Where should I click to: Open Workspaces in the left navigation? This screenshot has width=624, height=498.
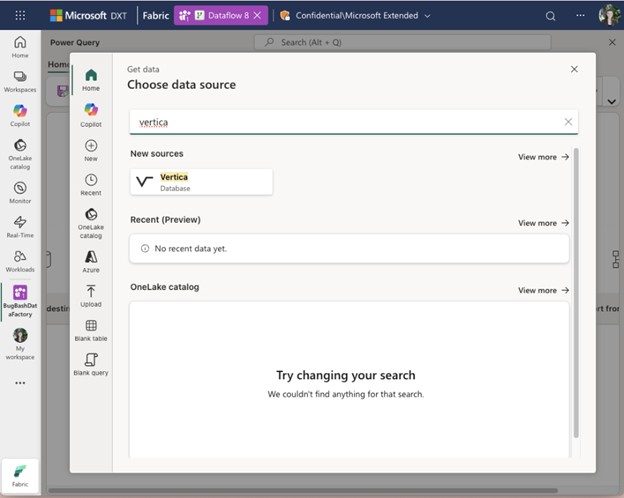(x=20, y=81)
